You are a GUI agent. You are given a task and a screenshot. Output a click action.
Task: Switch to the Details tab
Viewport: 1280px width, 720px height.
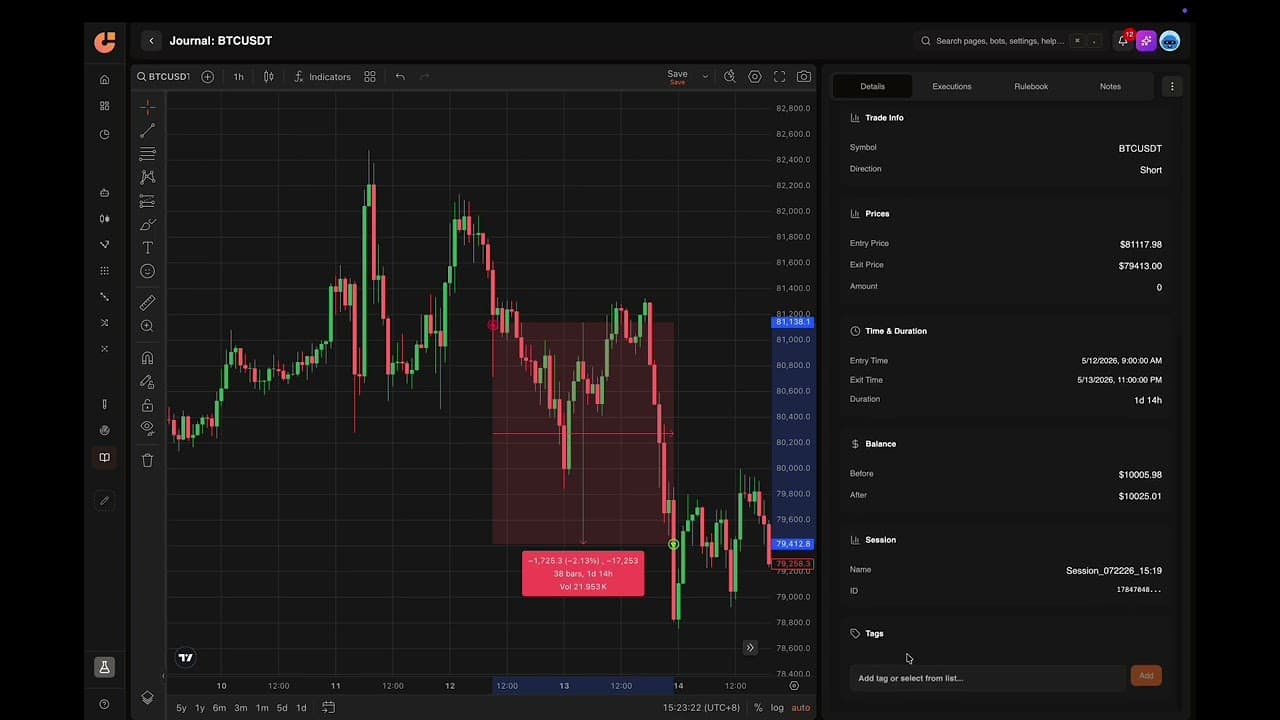[x=872, y=86]
